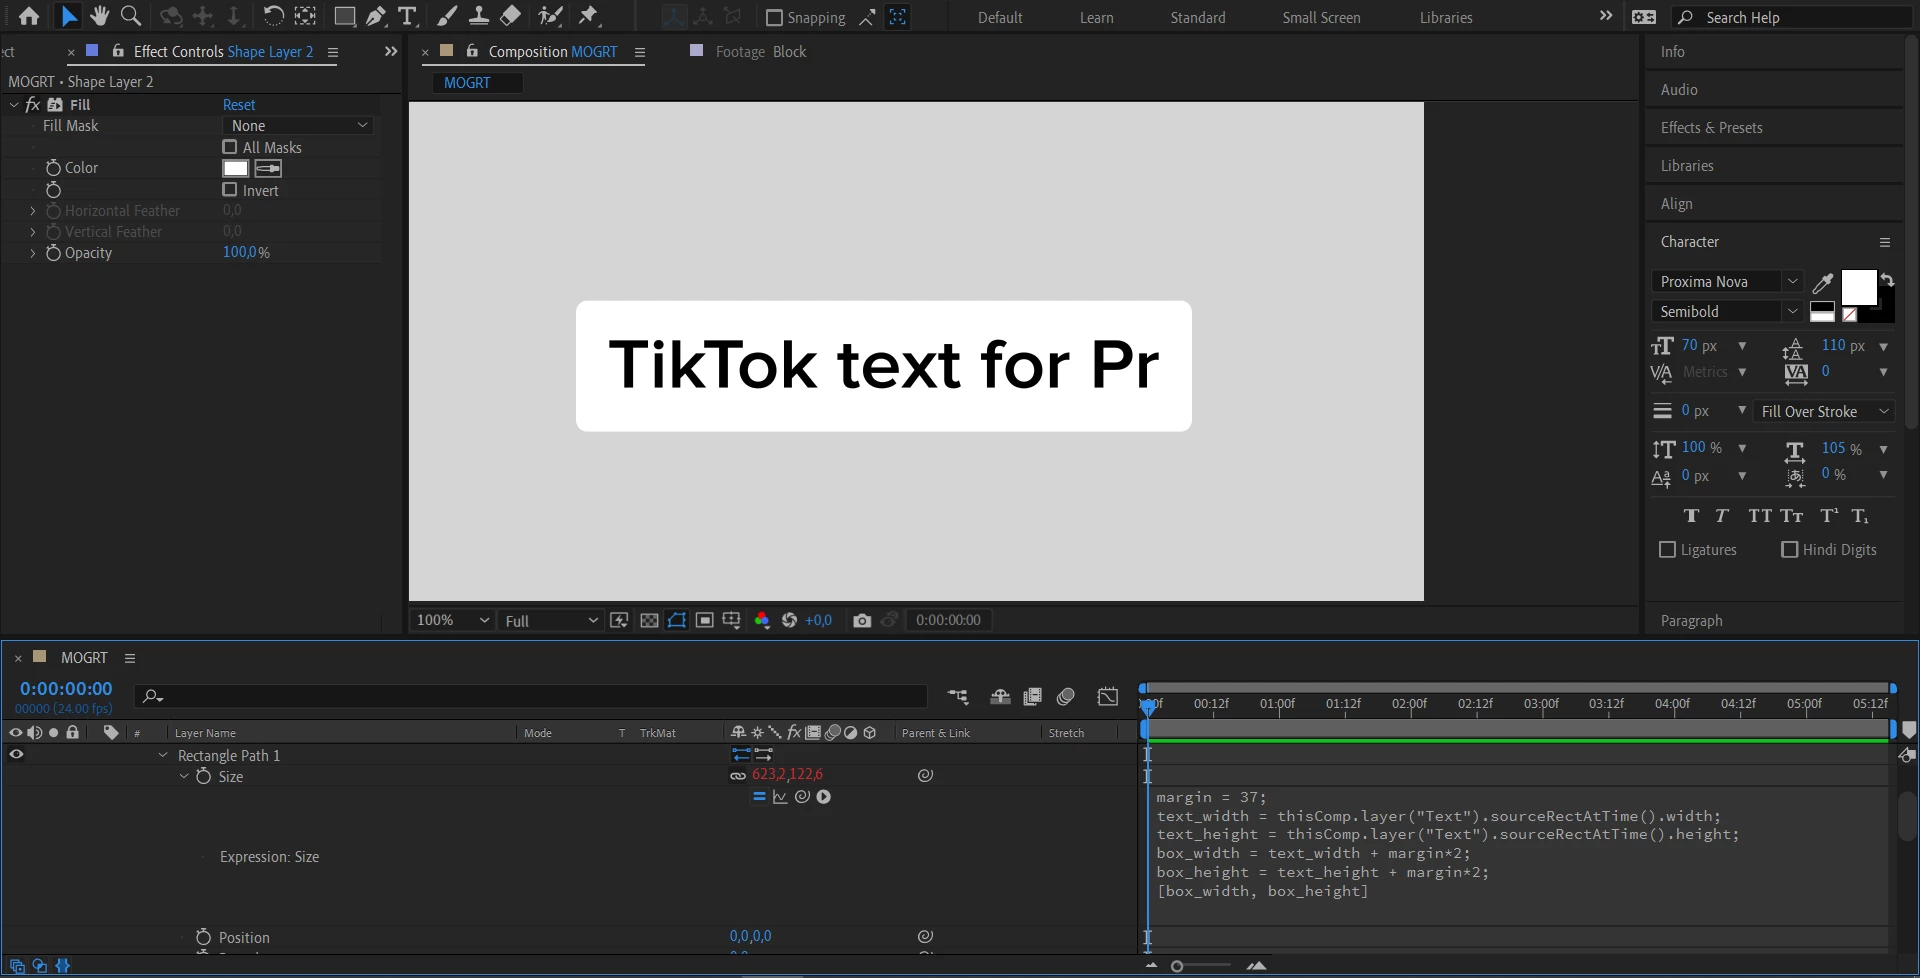This screenshot has width=1920, height=978.
Task: Select the Roto Brush tool
Action: click(x=550, y=16)
